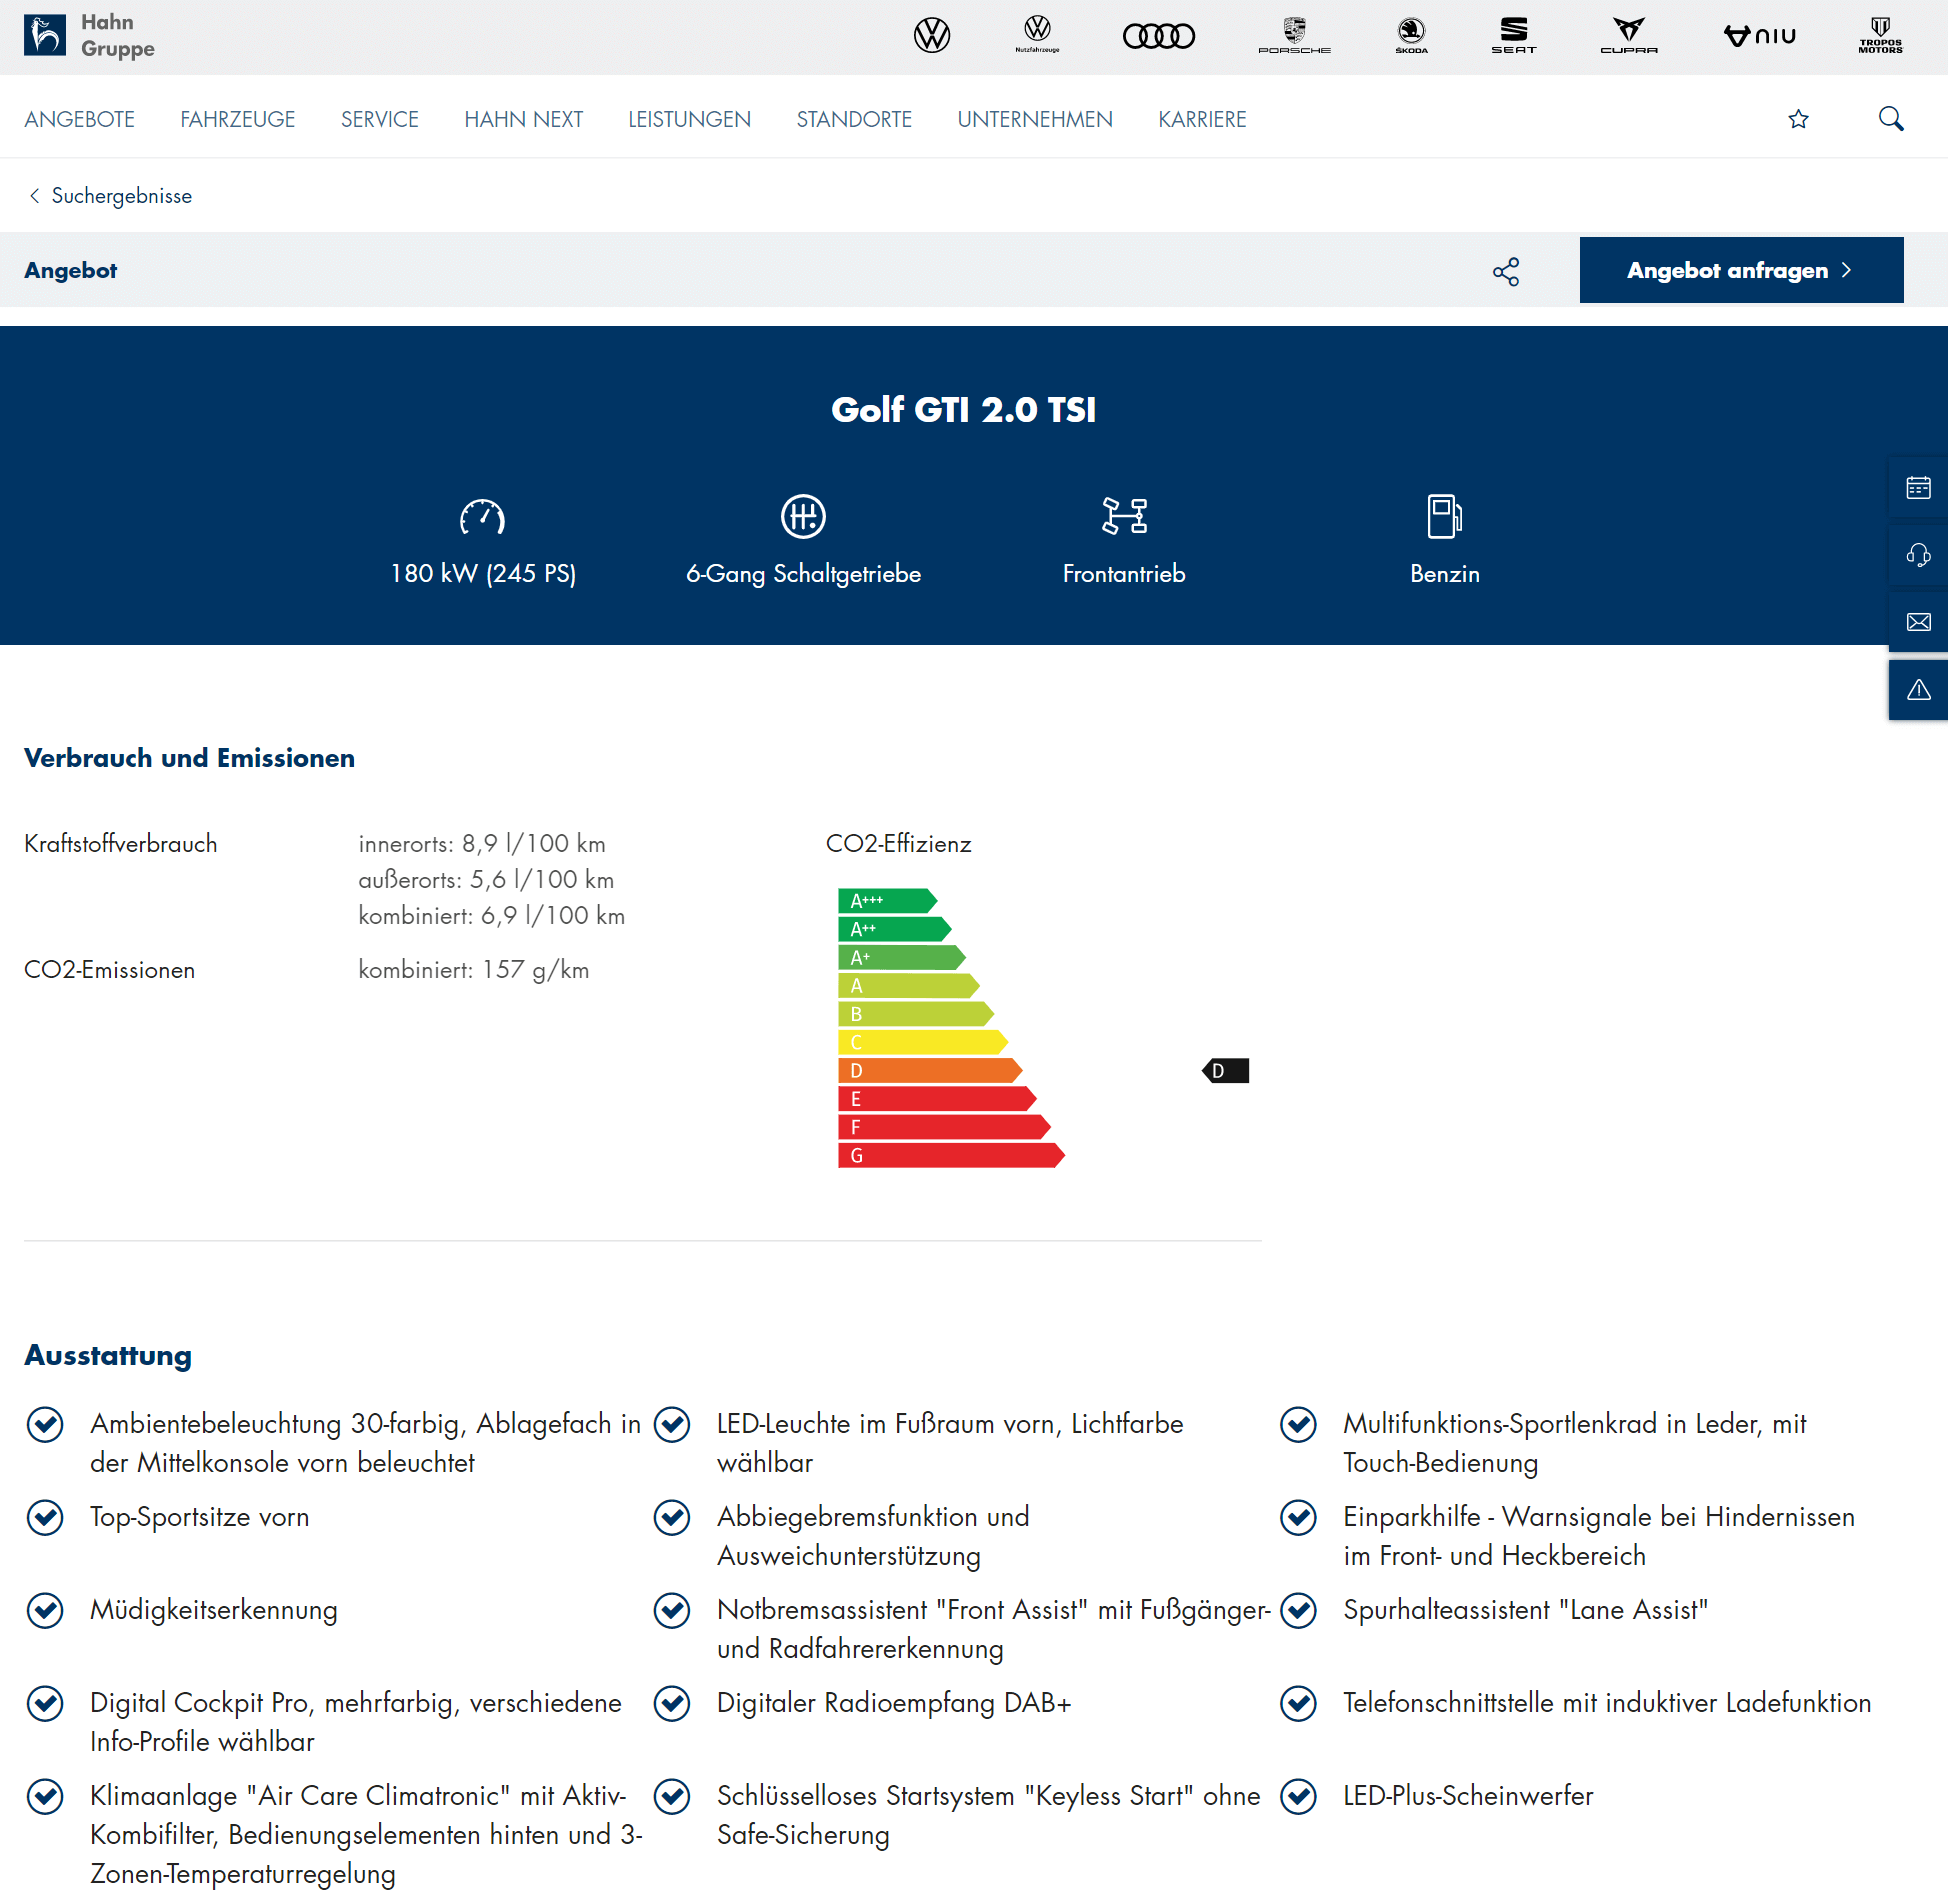Select the Volkswagen brand logo
This screenshot has height=1897, width=1948.
(x=931, y=36)
